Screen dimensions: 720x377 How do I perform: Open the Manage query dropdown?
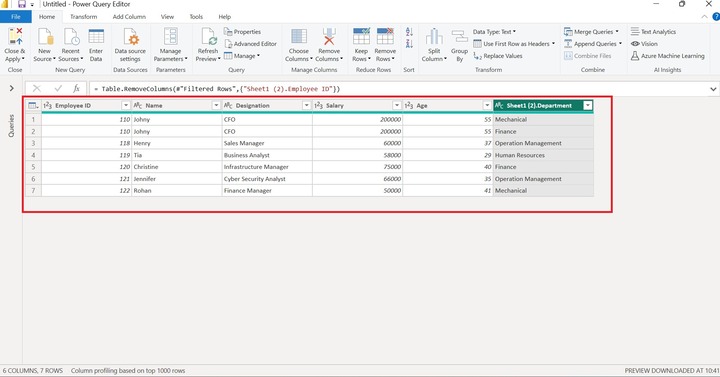[242, 56]
